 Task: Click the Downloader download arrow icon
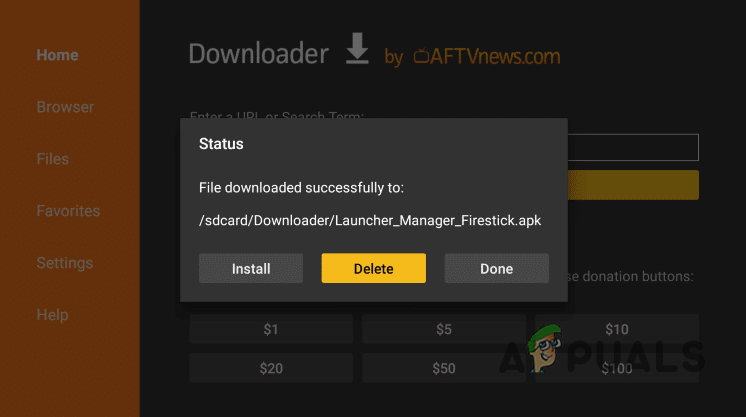357,48
